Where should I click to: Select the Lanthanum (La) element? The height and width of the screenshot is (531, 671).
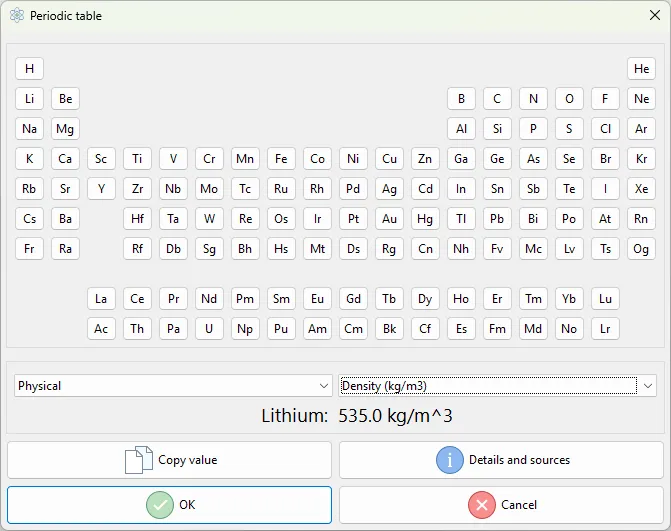click(x=101, y=299)
